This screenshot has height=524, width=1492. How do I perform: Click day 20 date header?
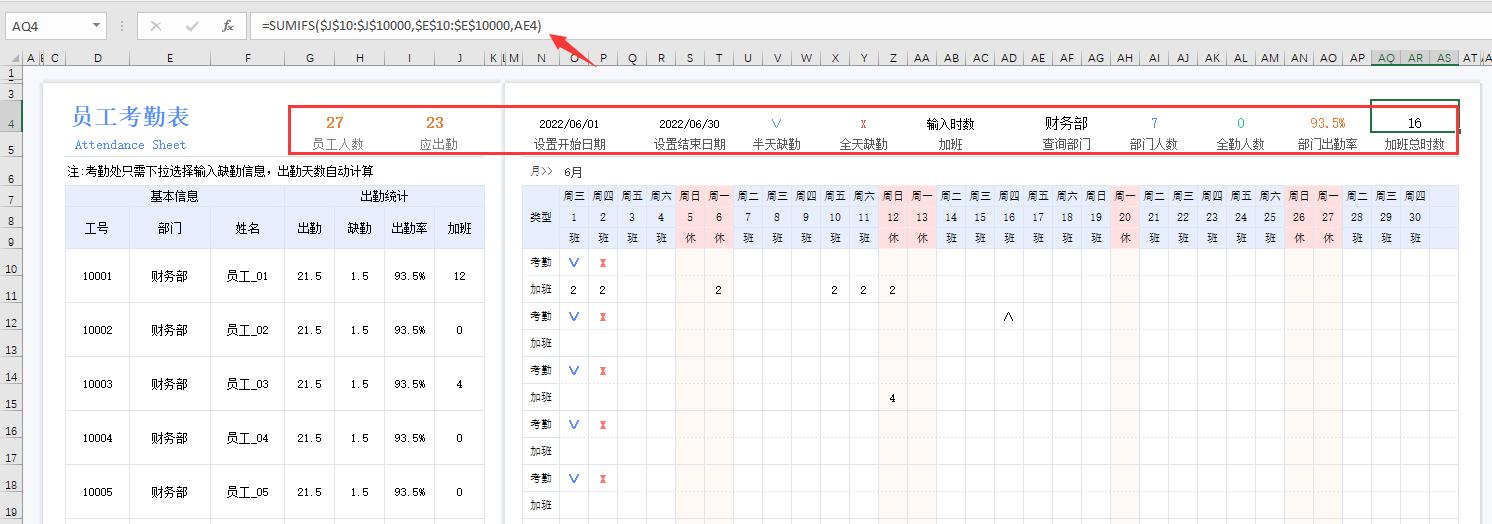tap(1124, 216)
